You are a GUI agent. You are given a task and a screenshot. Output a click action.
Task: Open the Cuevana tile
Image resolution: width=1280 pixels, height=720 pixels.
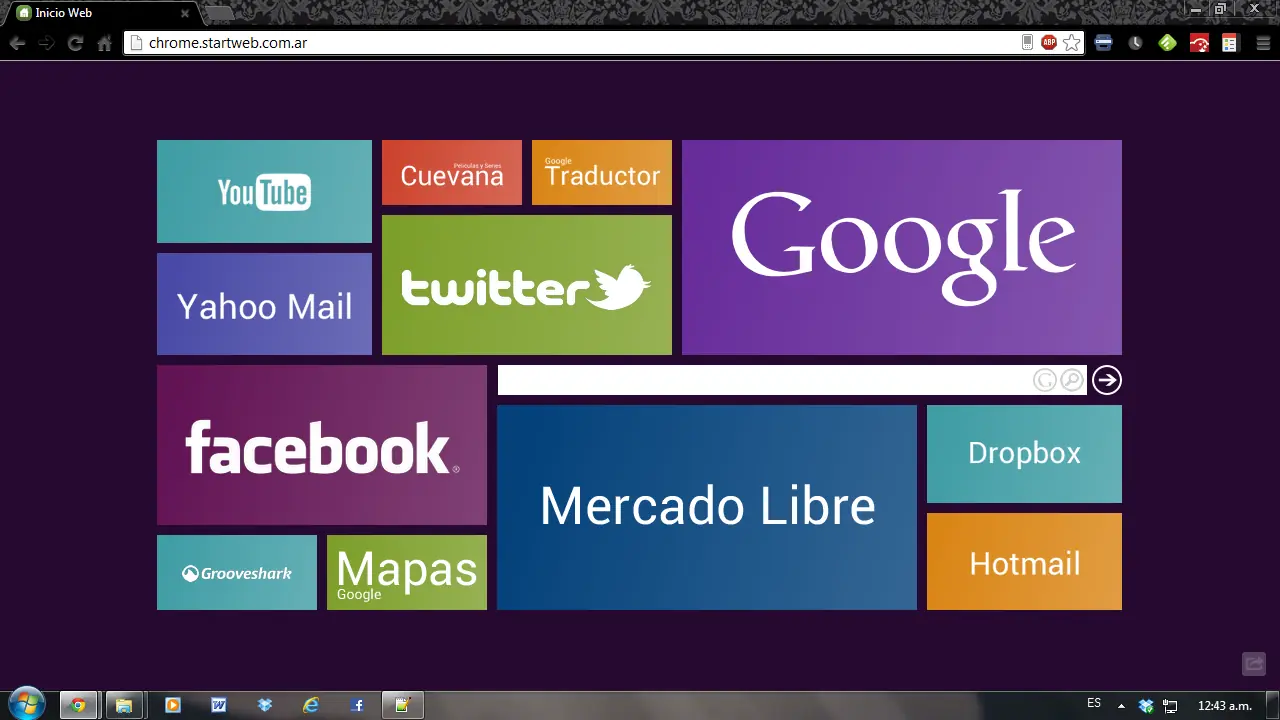click(452, 172)
